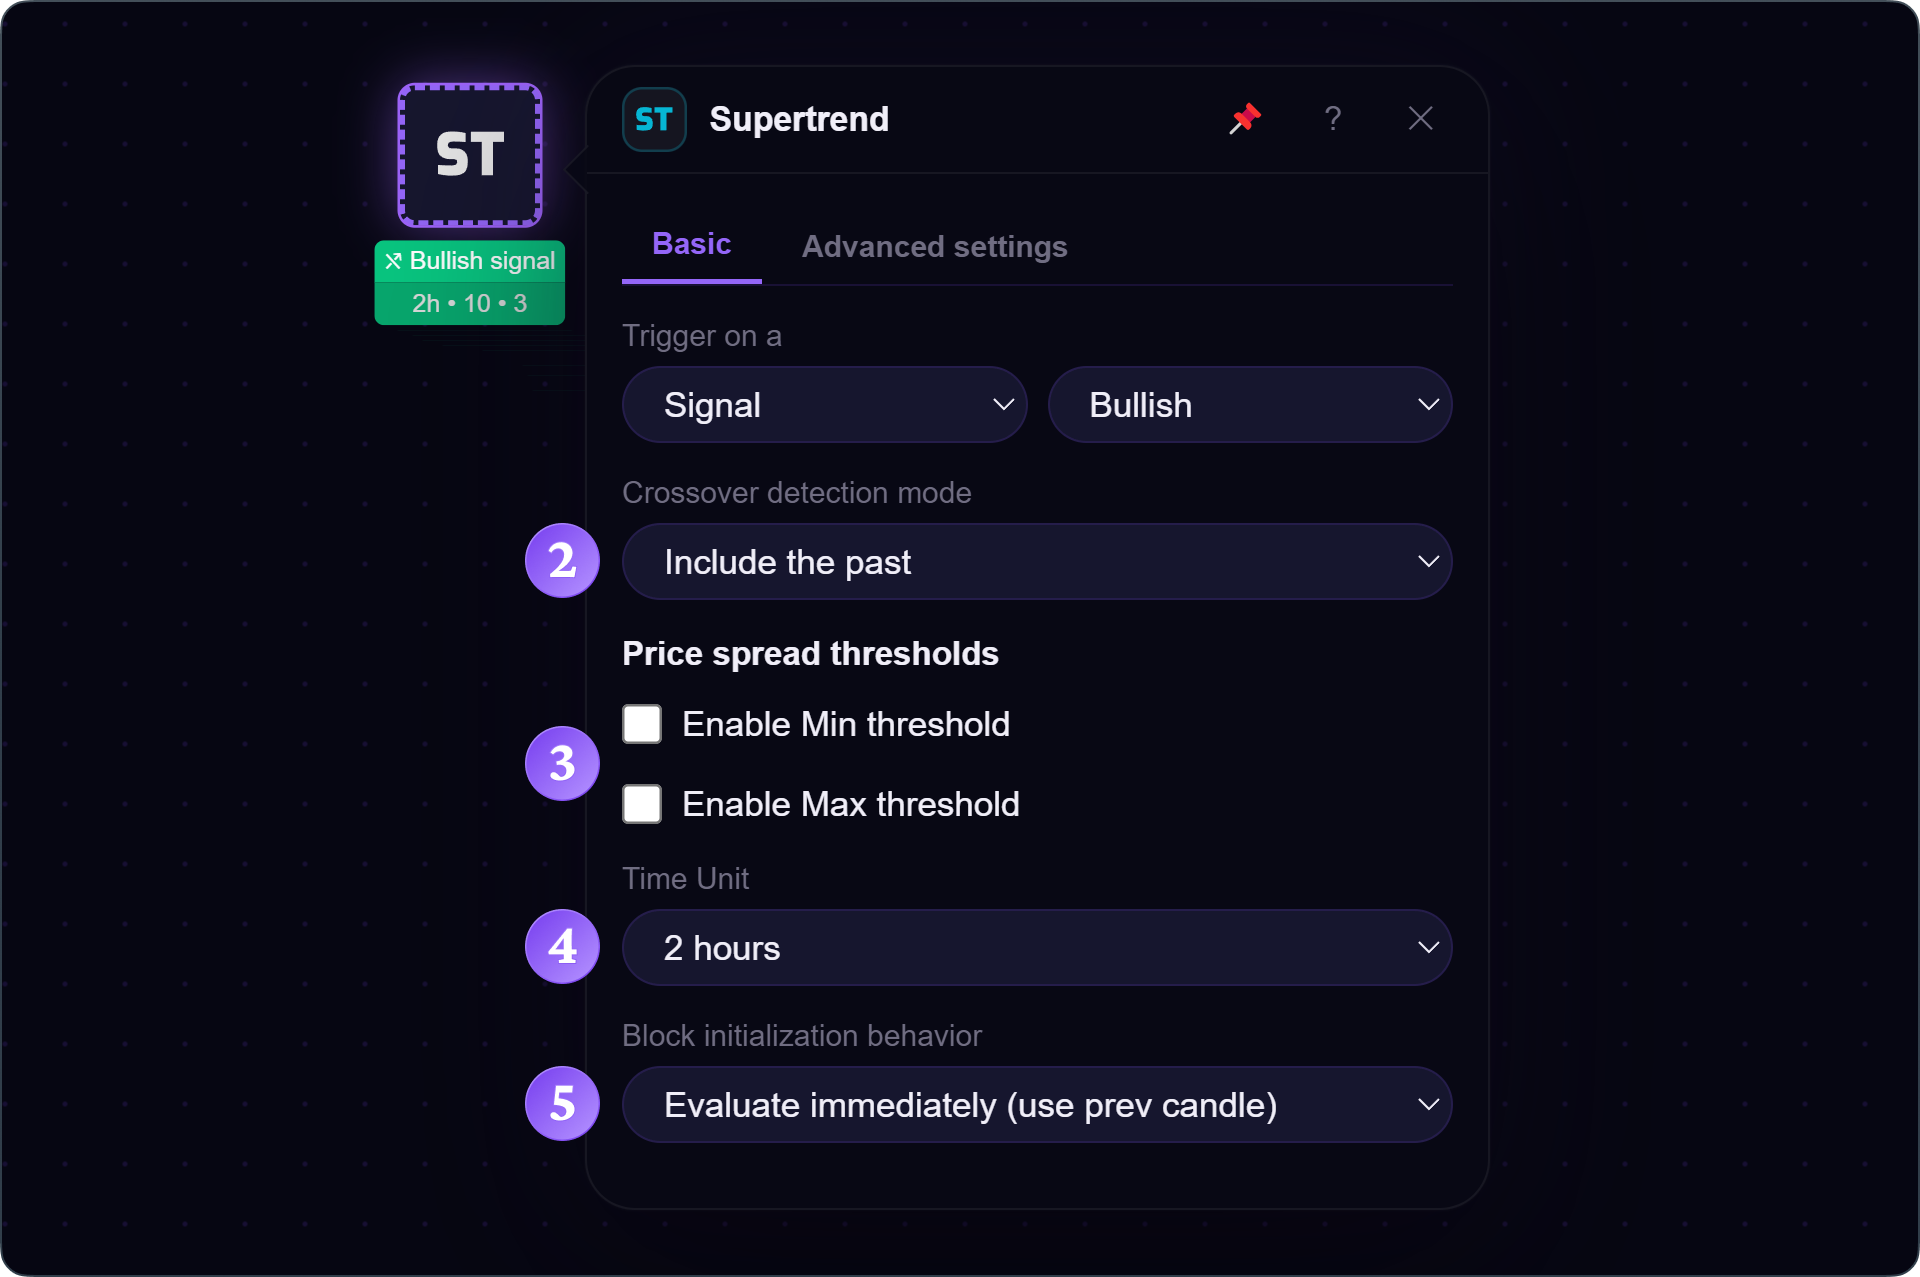Click the step 5 numbered marker
This screenshot has height=1277, width=1920.
562,1104
